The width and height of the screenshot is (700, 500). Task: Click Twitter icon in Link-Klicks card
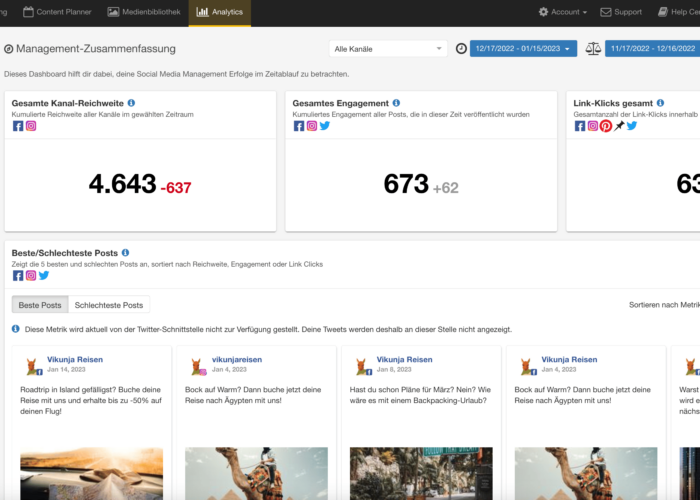(x=632, y=126)
